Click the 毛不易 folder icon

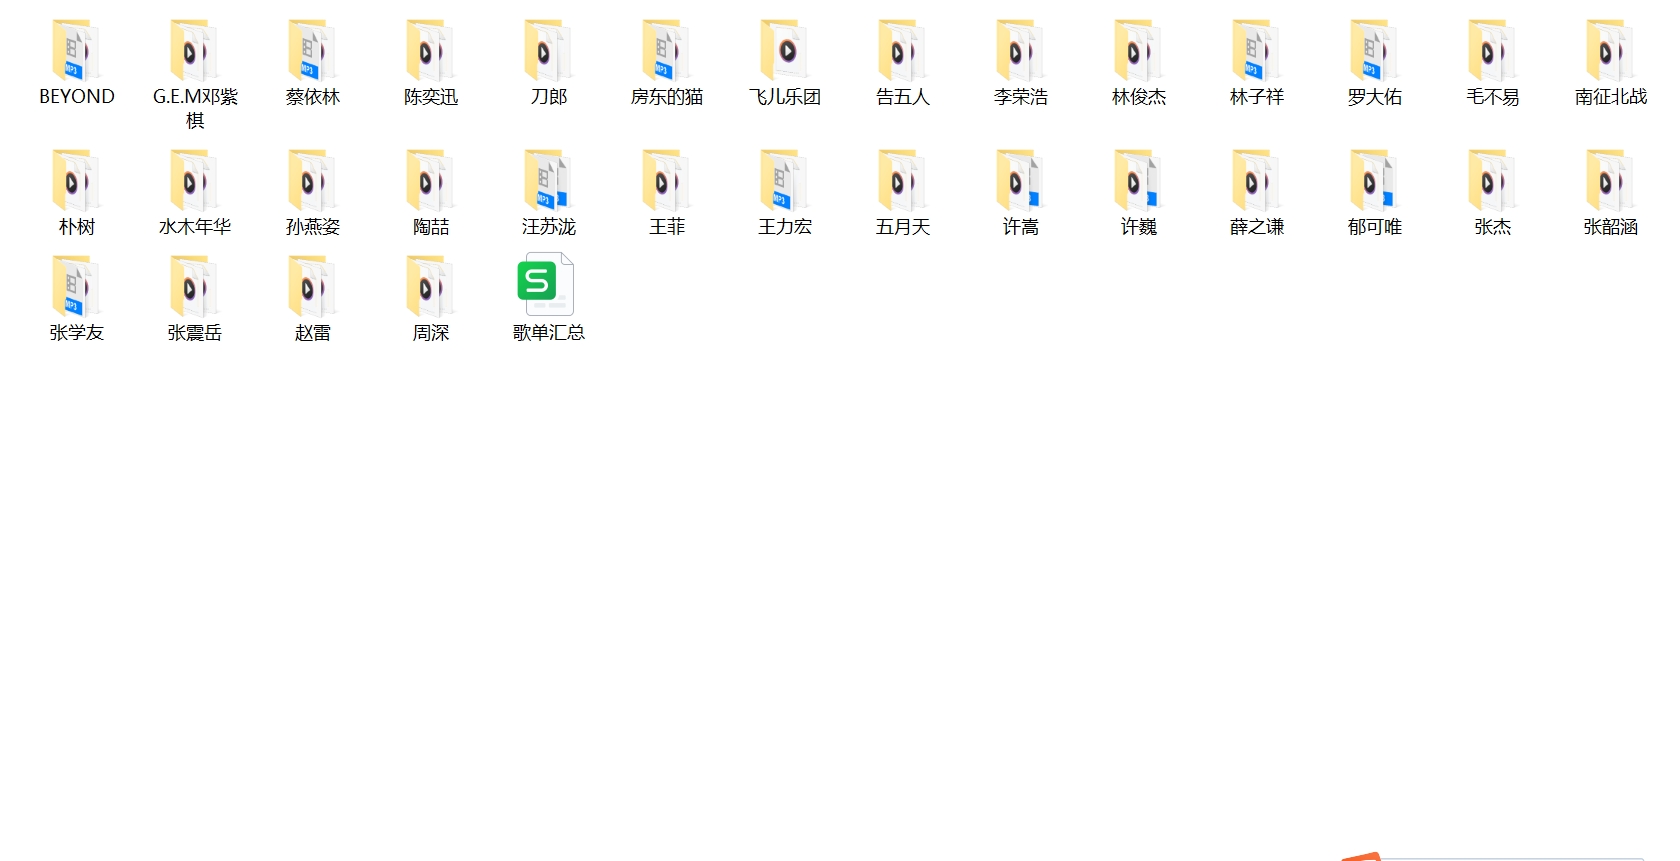coord(1493,51)
